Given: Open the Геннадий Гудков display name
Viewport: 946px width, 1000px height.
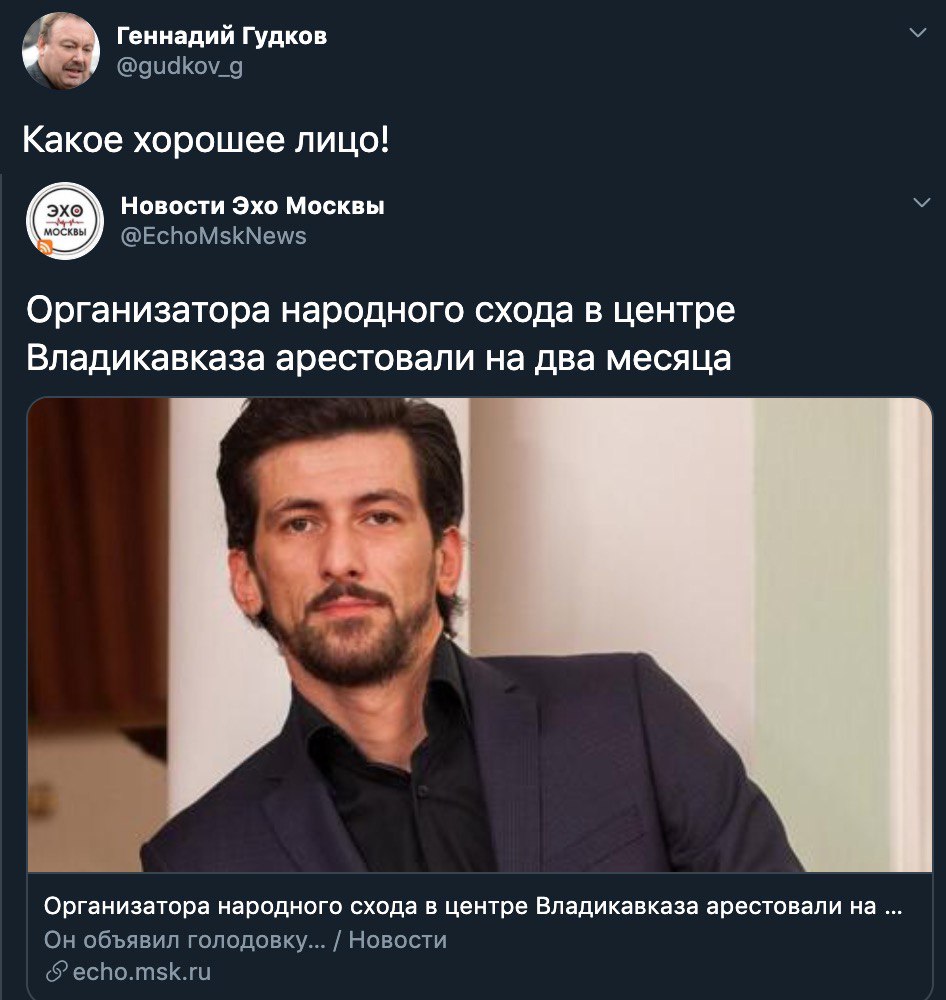Looking at the screenshot, I should coord(222,36).
